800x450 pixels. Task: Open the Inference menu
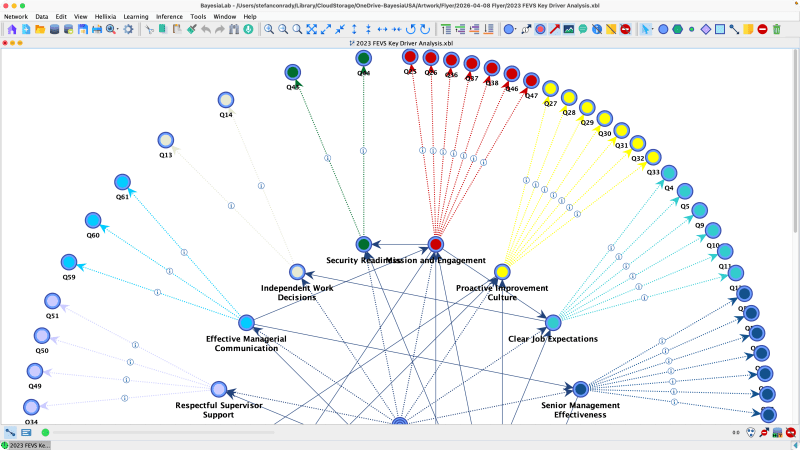pos(169,16)
